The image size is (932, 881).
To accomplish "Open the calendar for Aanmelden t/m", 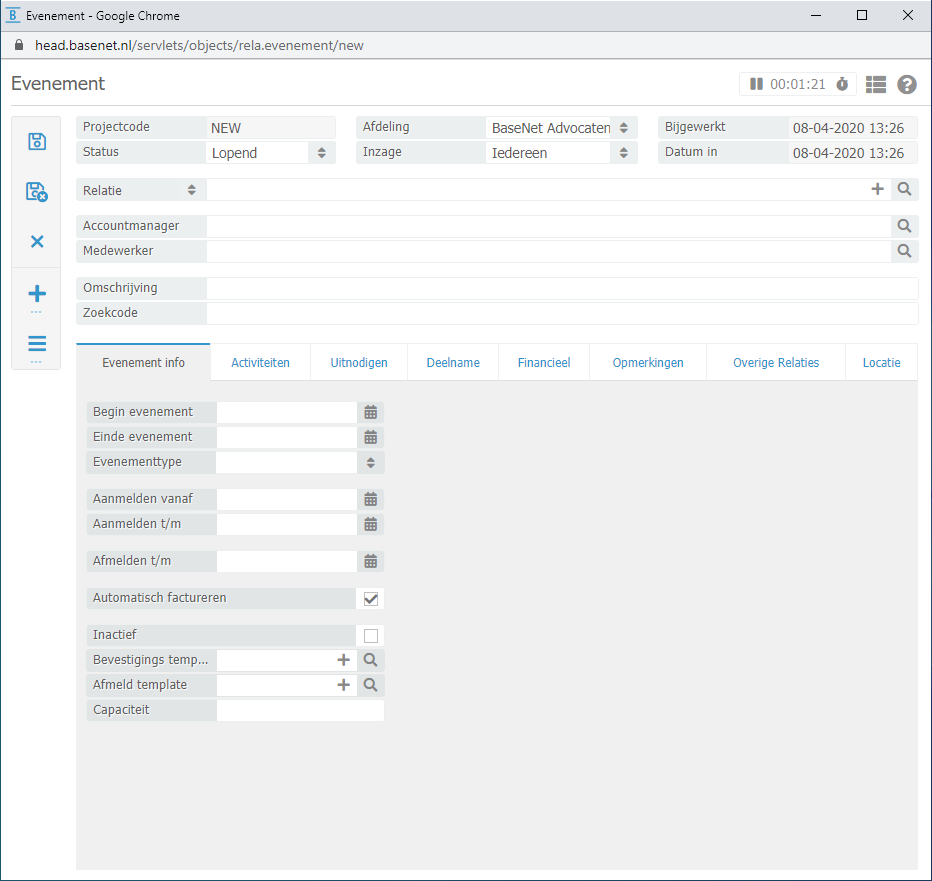I will (x=371, y=524).
